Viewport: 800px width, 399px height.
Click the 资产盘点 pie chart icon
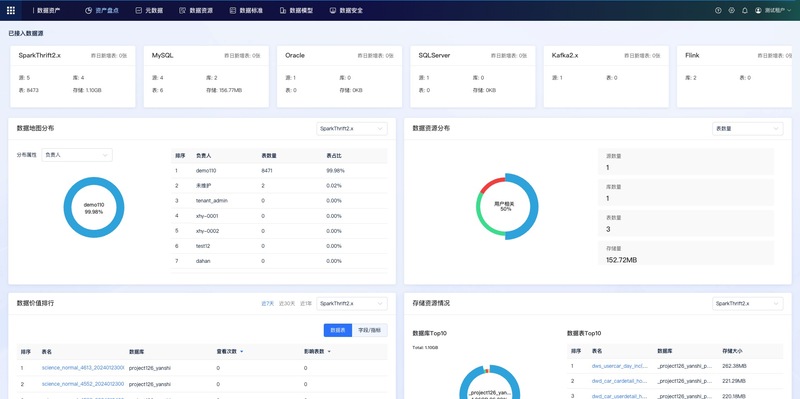(x=88, y=10)
